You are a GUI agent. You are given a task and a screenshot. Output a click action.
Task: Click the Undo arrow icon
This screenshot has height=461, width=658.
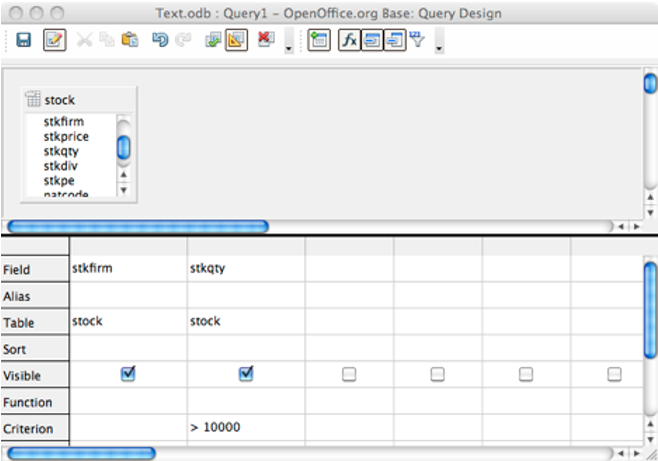pos(160,41)
